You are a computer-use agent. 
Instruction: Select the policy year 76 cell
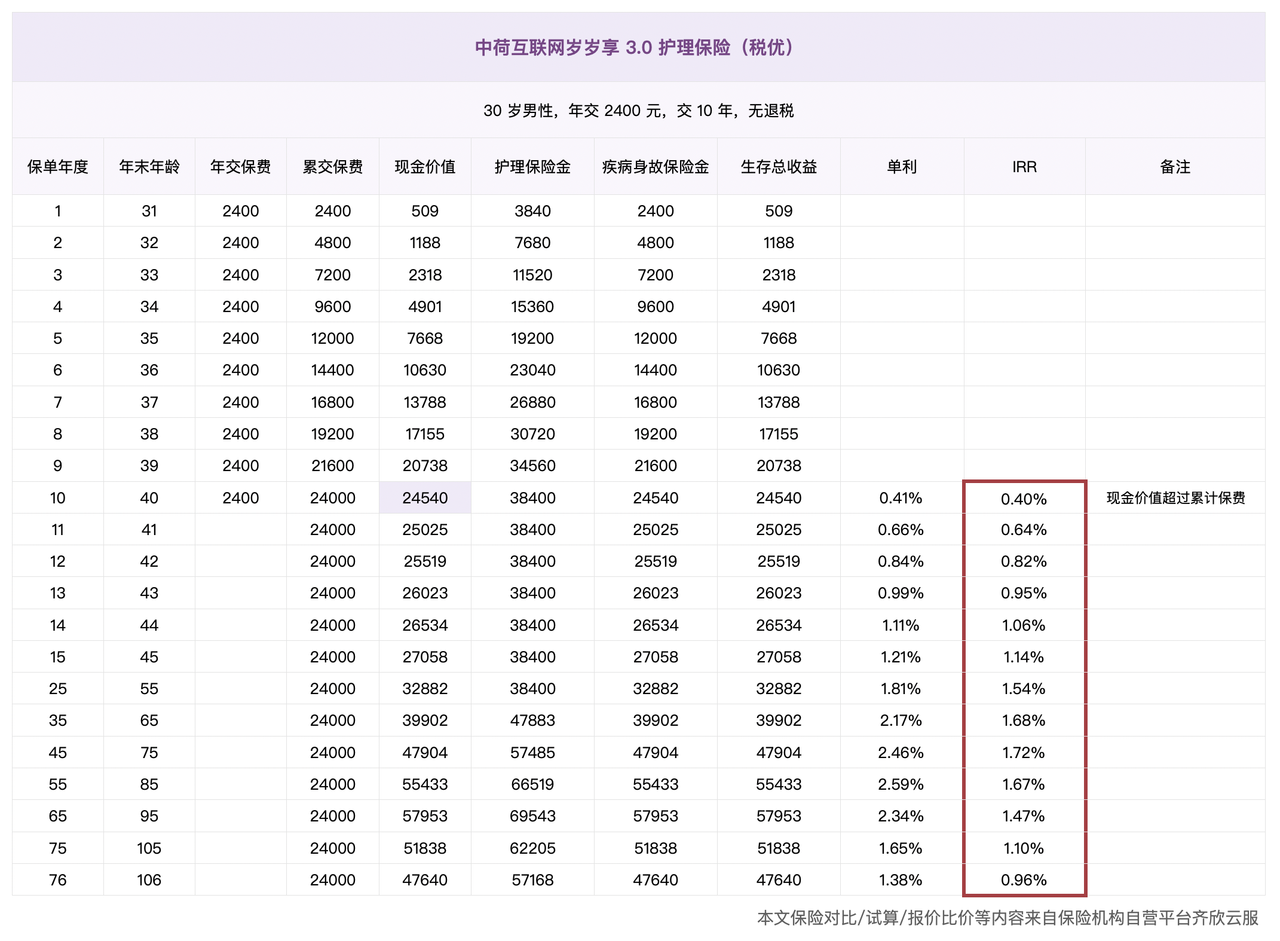pyautogui.click(x=58, y=881)
